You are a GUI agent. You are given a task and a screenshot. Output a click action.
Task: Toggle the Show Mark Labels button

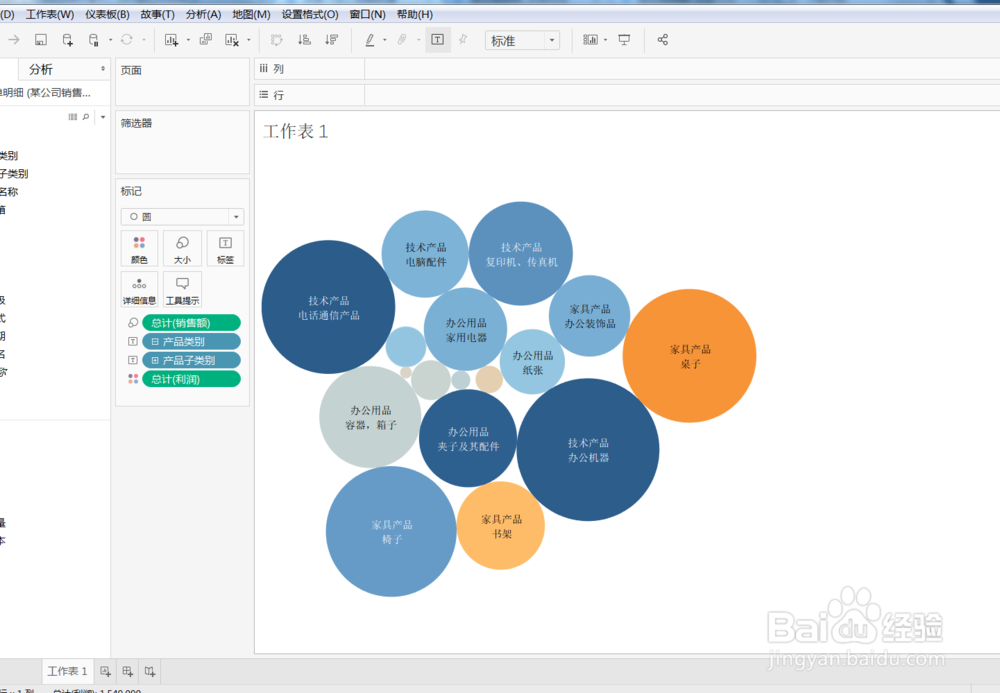click(x=438, y=40)
